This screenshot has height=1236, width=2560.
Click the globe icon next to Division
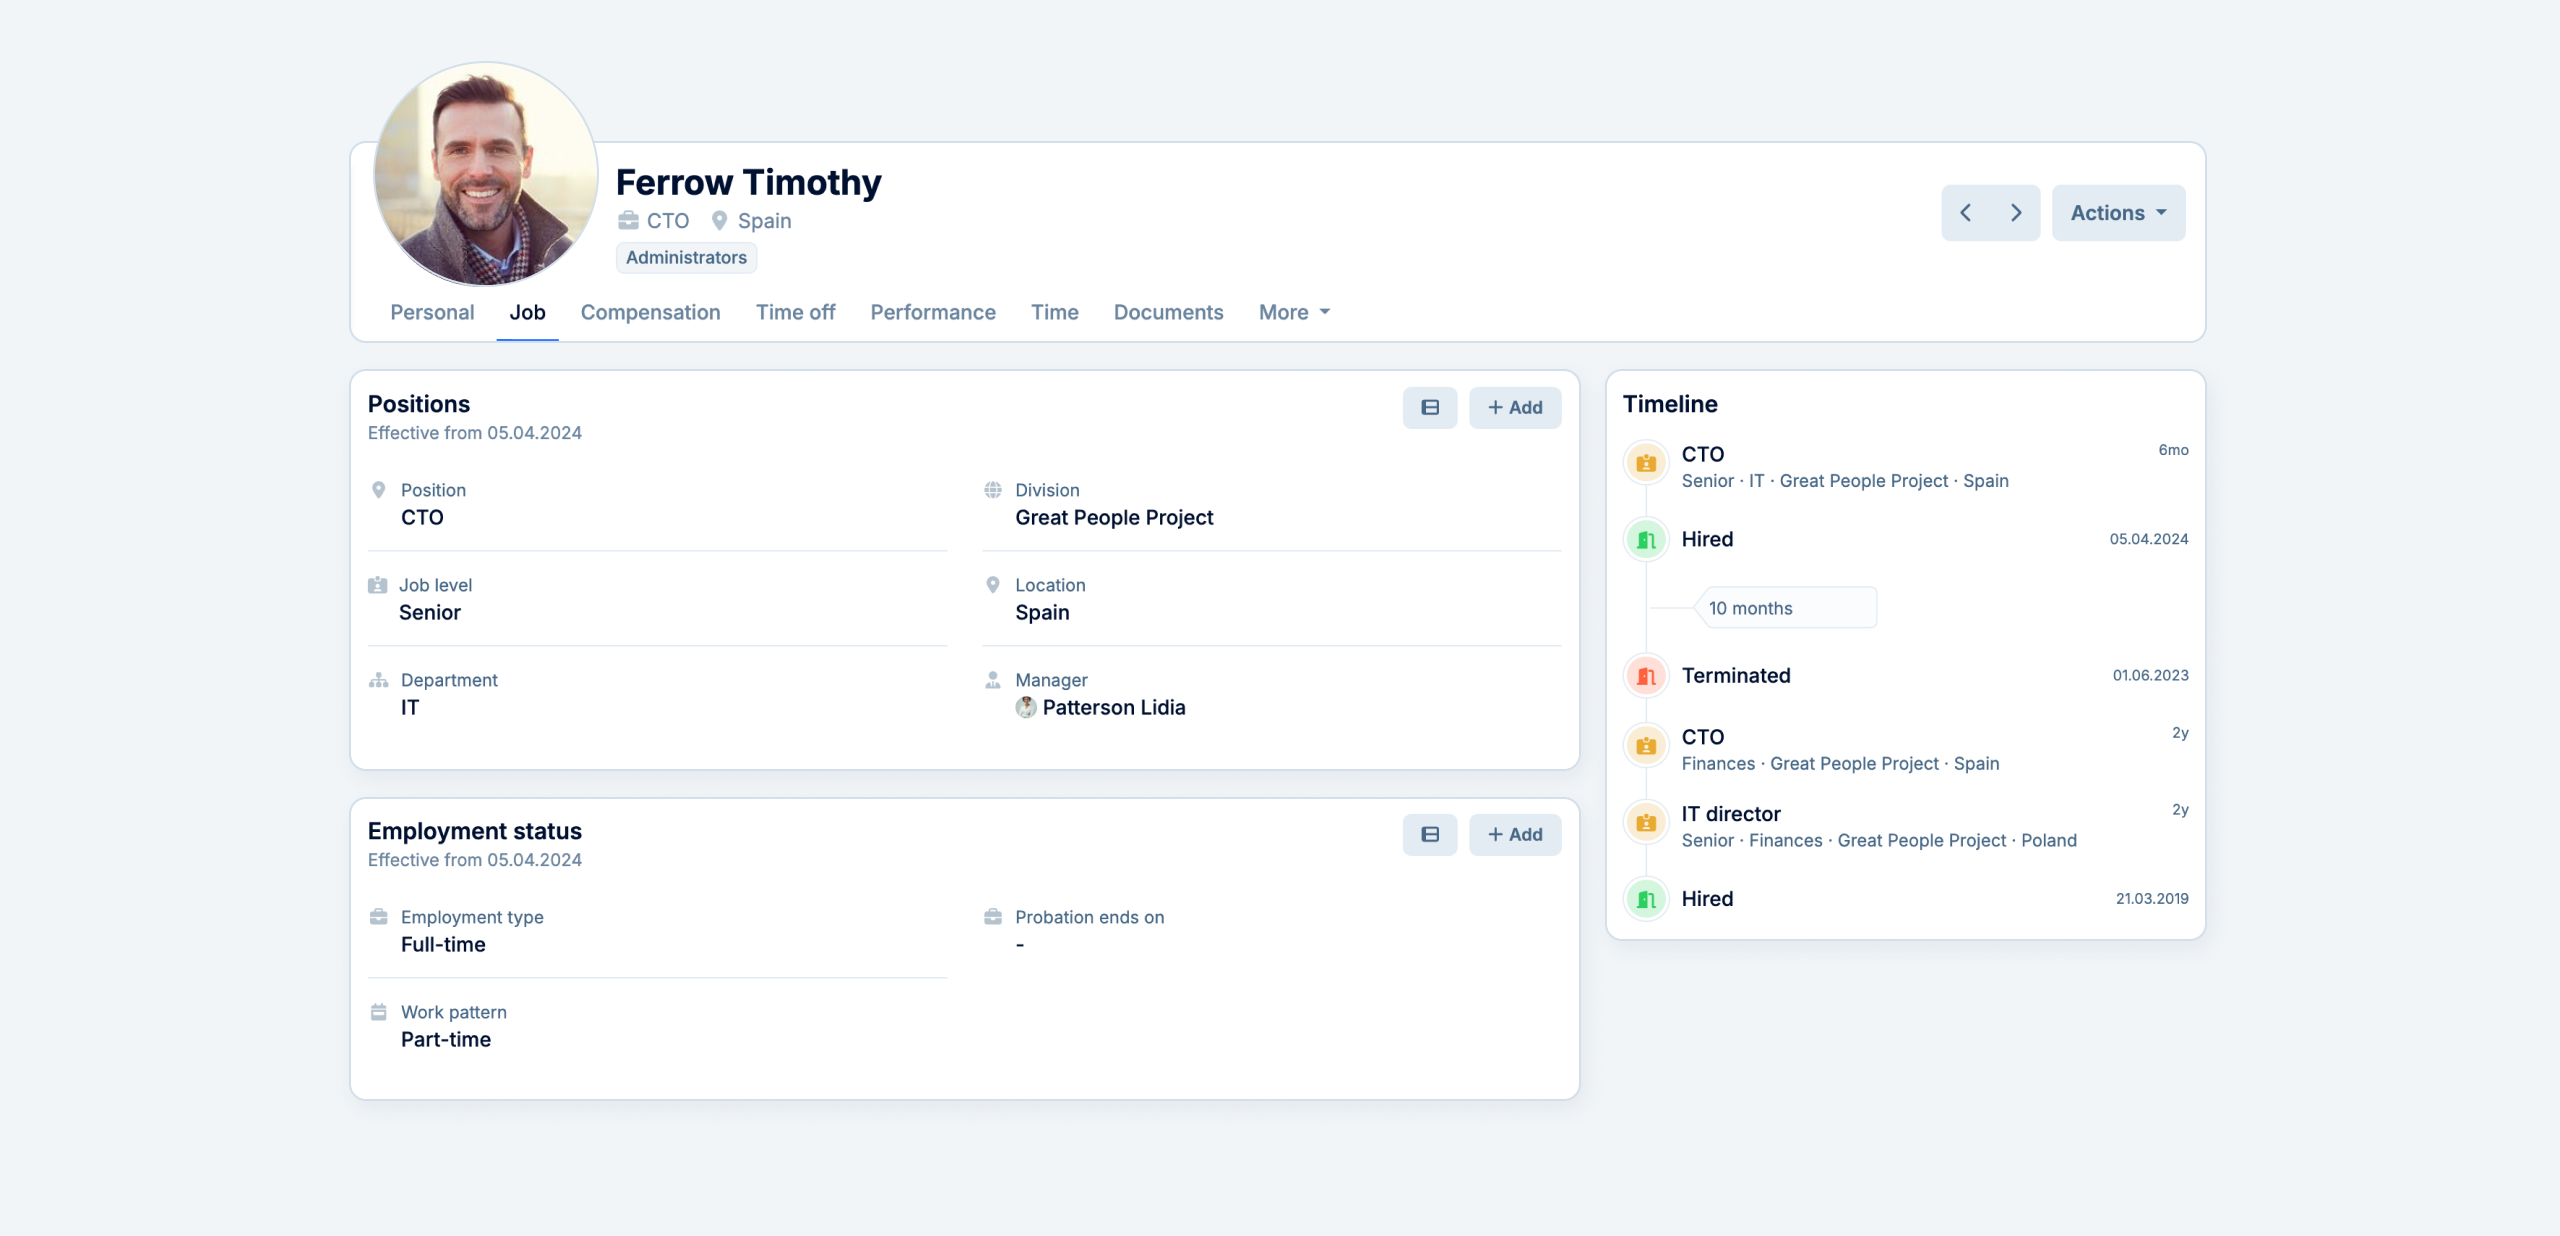tap(993, 490)
